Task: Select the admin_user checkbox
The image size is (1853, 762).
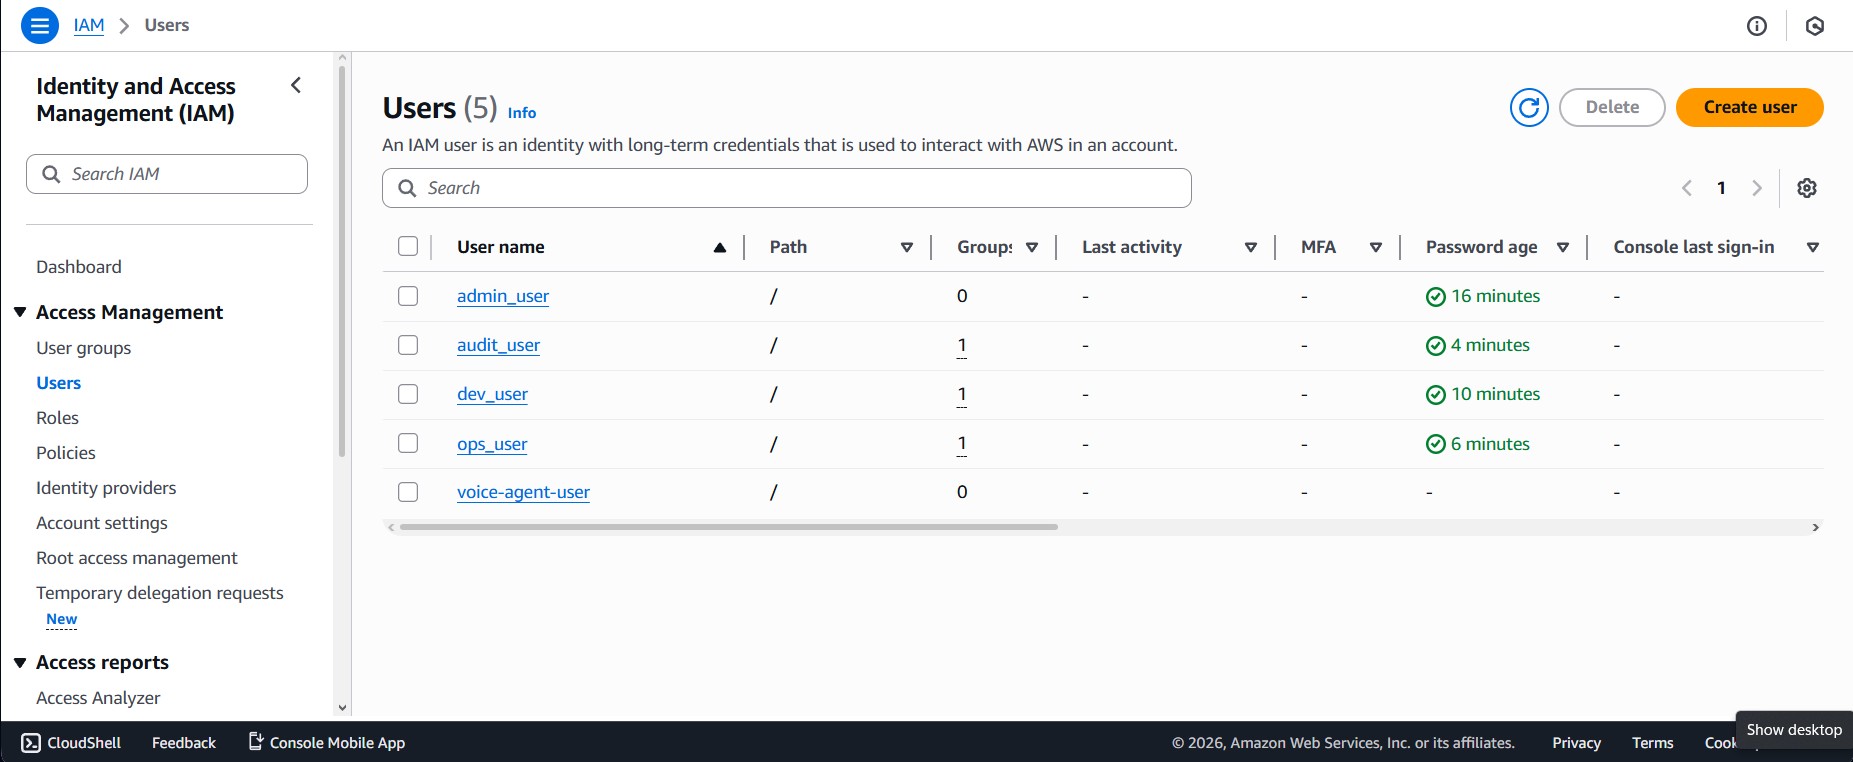Action: [408, 296]
